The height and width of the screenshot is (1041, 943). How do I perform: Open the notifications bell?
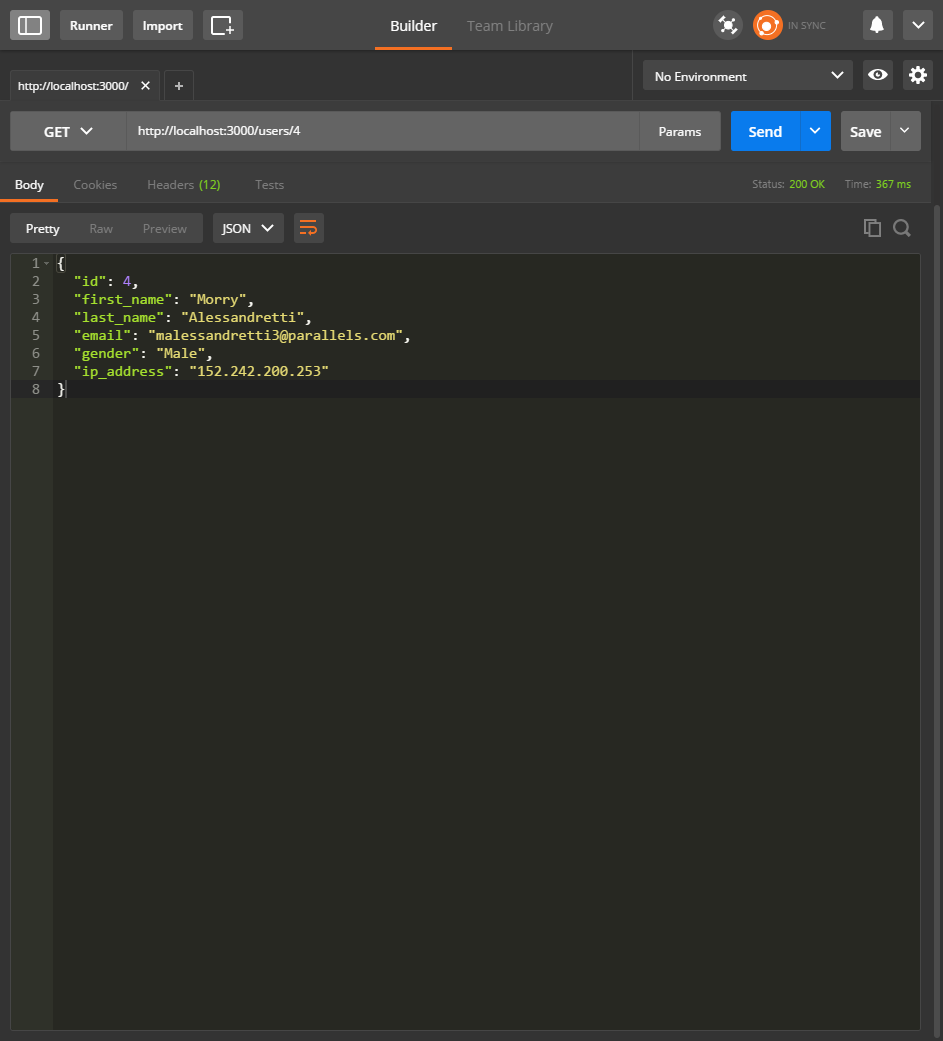click(x=878, y=25)
